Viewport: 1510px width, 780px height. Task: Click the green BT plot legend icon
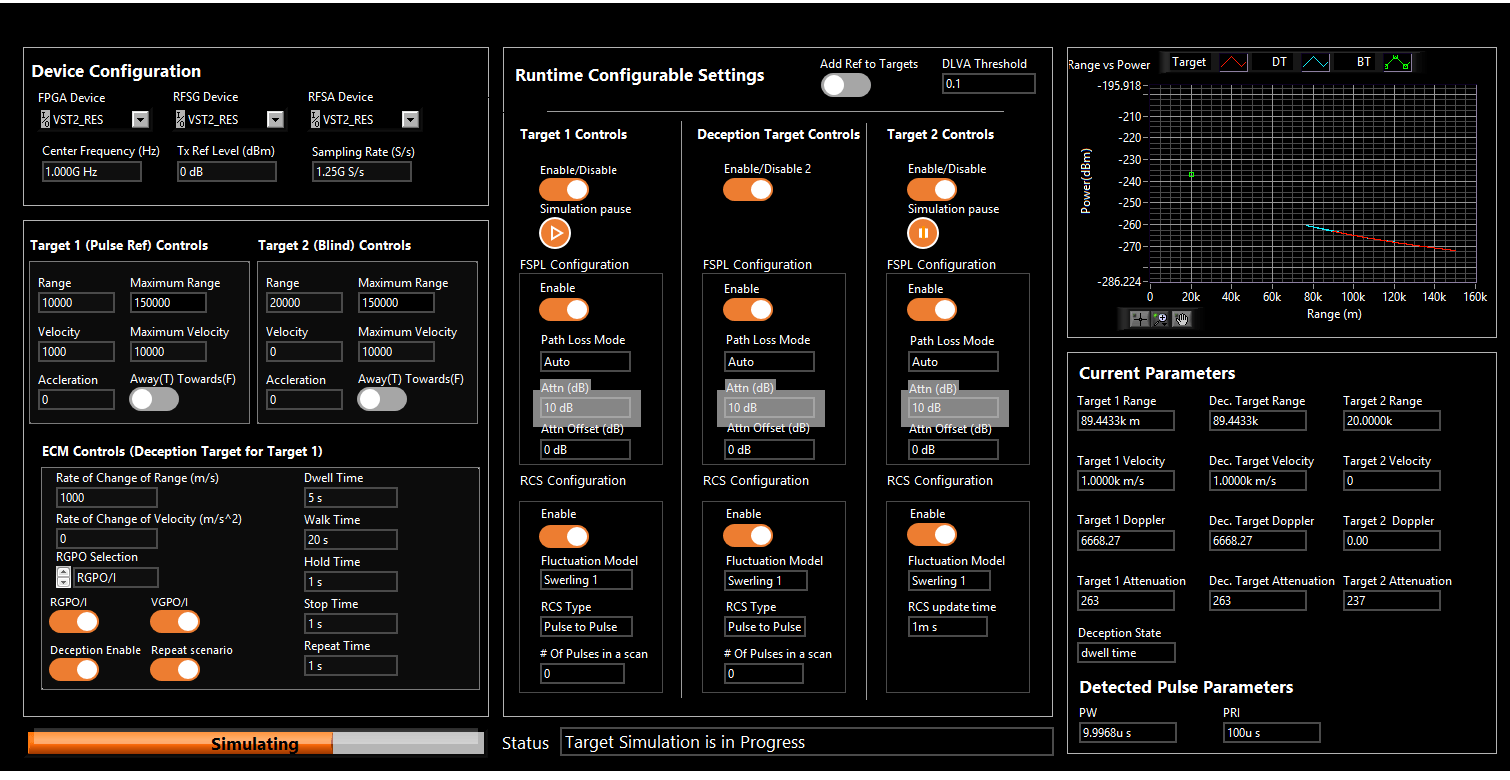tap(1398, 63)
